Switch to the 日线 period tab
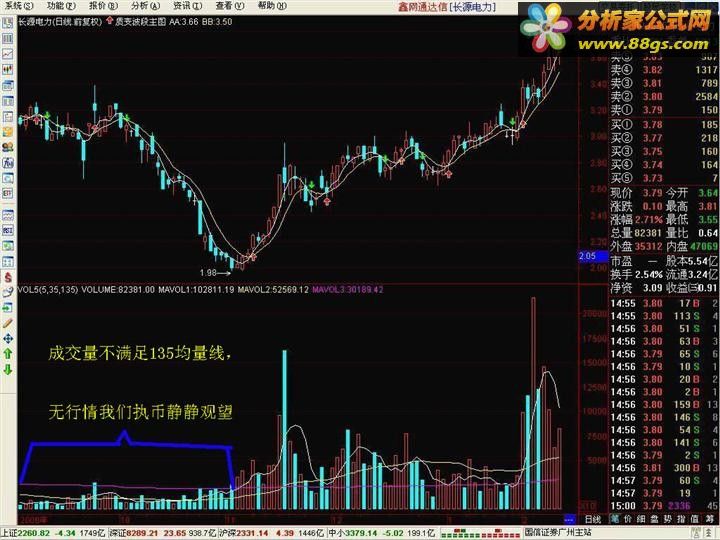This screenshot has height=540, width=720. pyautogui.click(x=593, y=519)
